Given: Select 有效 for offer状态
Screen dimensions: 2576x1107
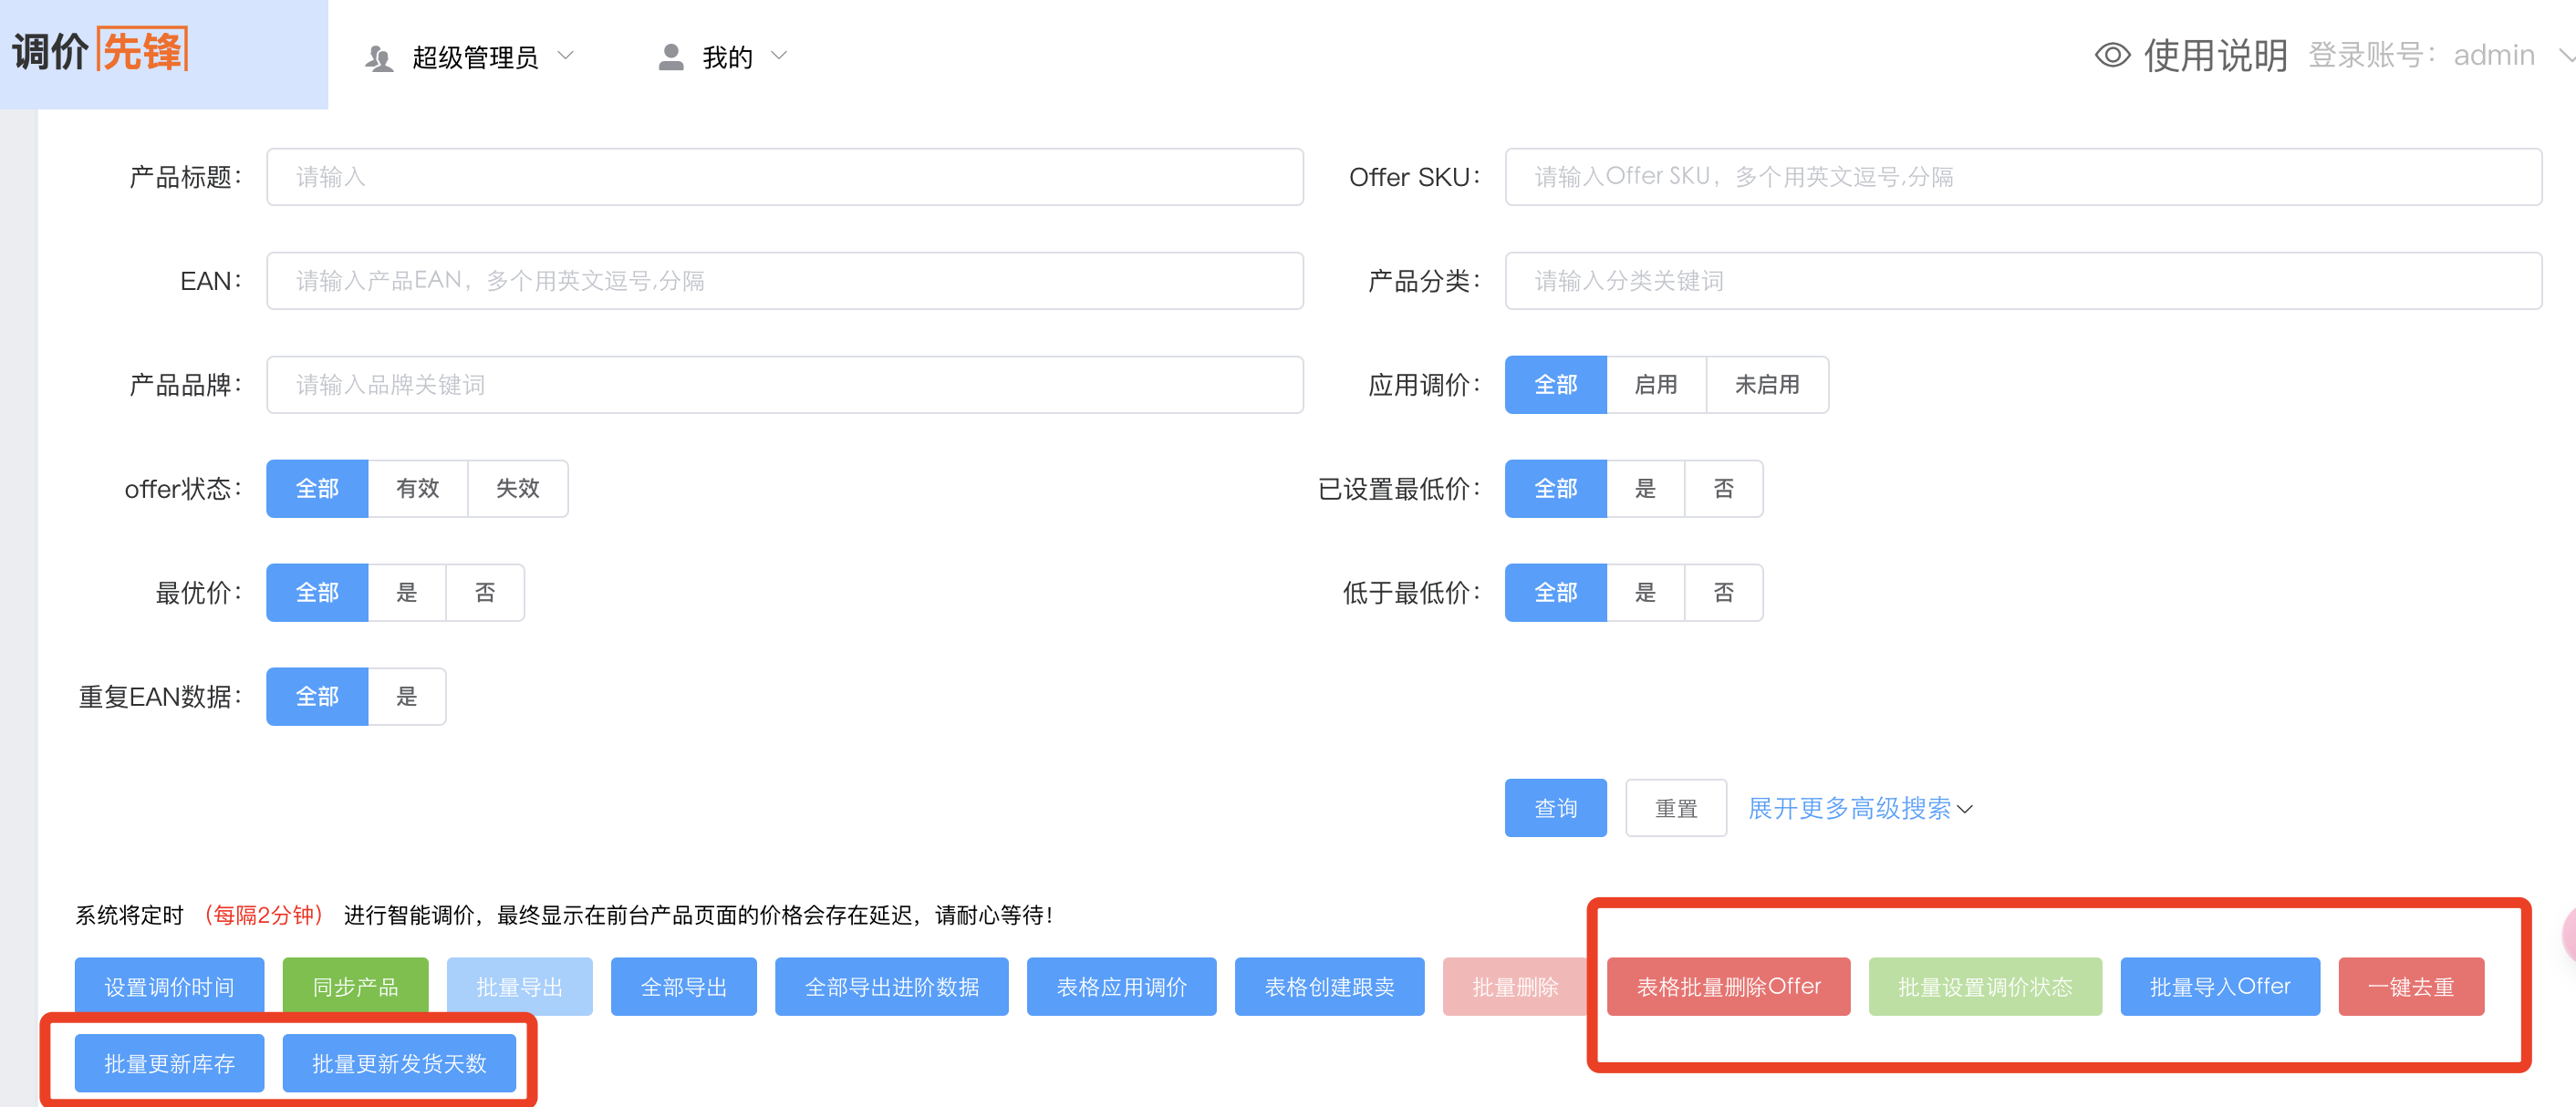Looking at the screenshot, I should click(x=418, y=488).
